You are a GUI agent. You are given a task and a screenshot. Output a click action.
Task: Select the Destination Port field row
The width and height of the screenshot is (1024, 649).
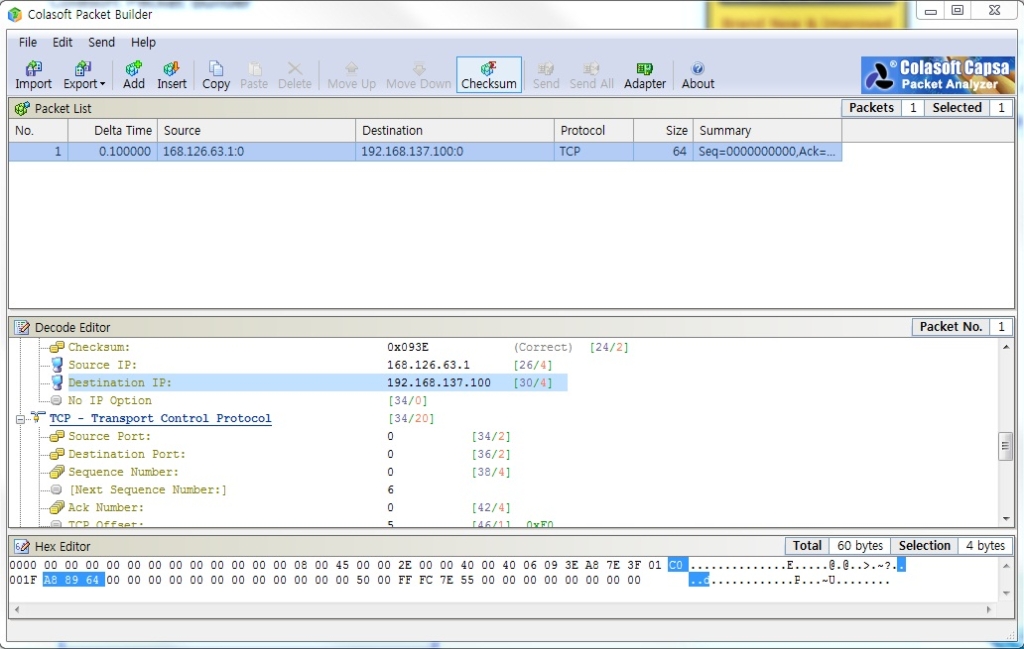127,454
